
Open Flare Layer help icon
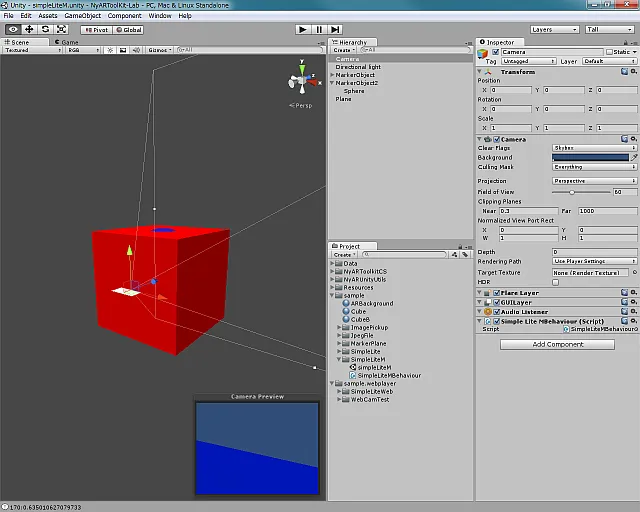(x=624, y=292)
